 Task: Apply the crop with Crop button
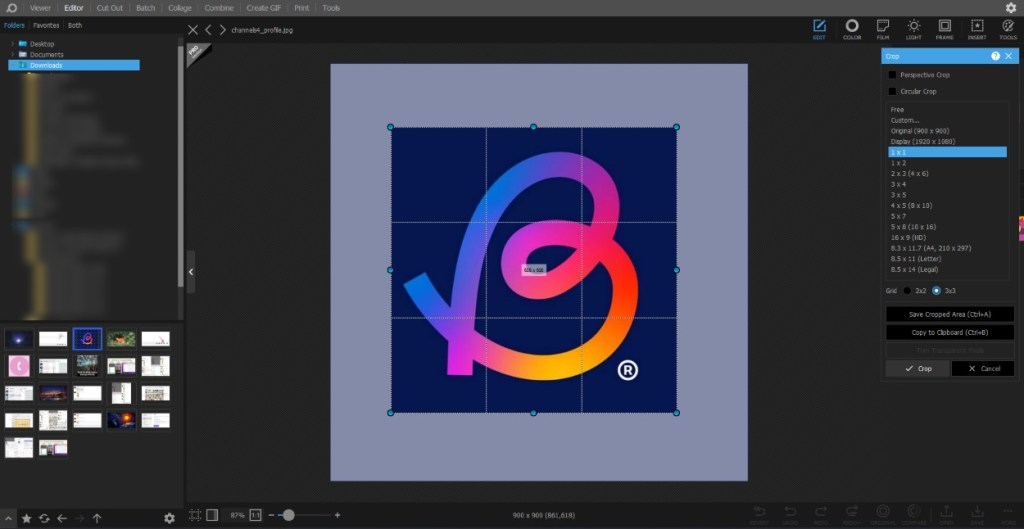(918, 368)
